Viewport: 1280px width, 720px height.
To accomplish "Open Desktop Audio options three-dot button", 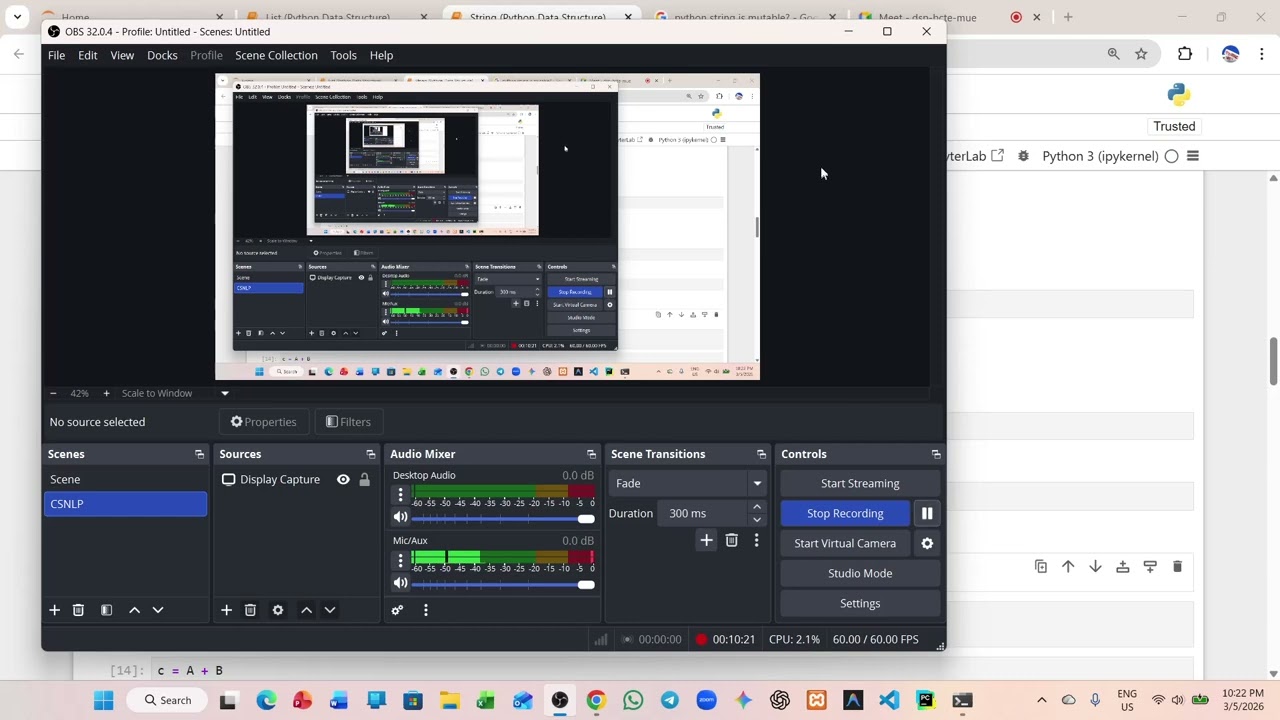I will [x=400, y=495].
